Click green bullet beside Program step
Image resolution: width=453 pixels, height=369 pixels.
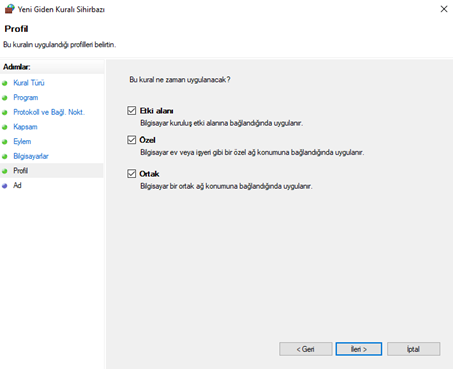(x=5, y=98)
